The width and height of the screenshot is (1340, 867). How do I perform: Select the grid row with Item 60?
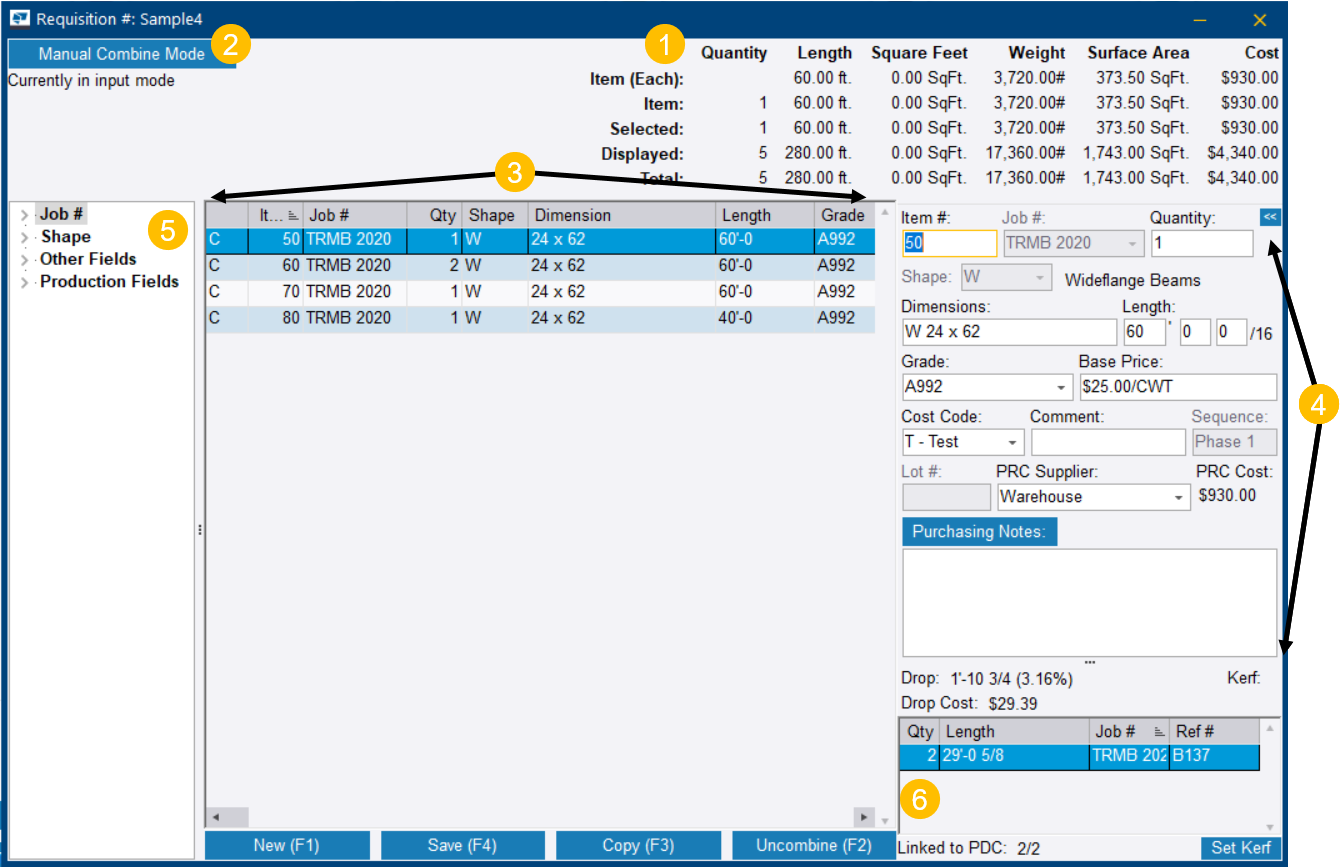click(x=500, y=265)
